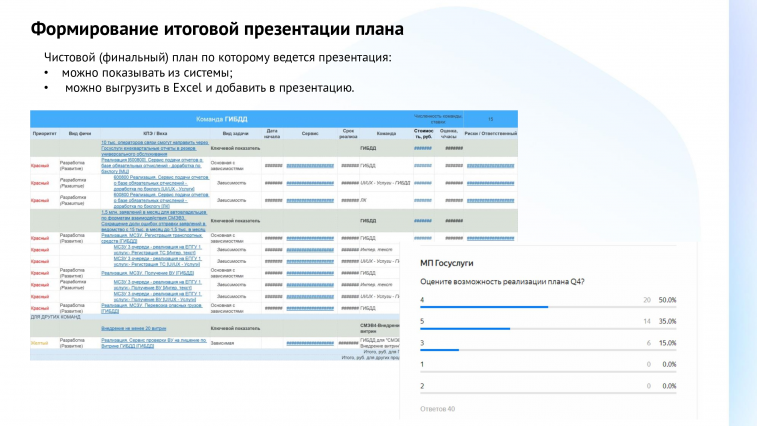Select the 'Вид фичи' column header
Viewport: 757px width, 426px height.
coord(80,134)
